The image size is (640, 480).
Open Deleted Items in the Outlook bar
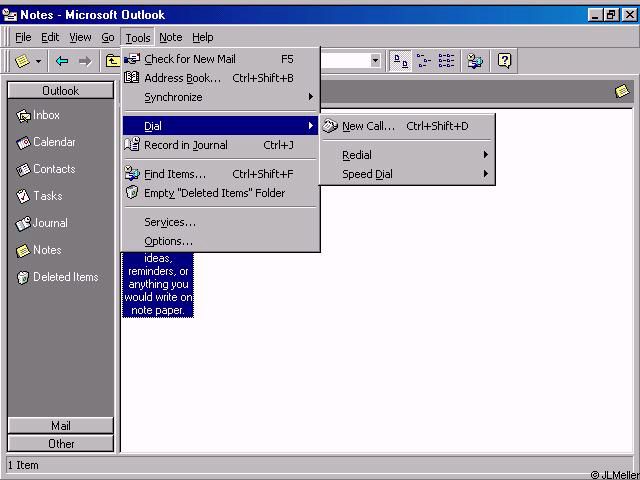click(57, 277)
